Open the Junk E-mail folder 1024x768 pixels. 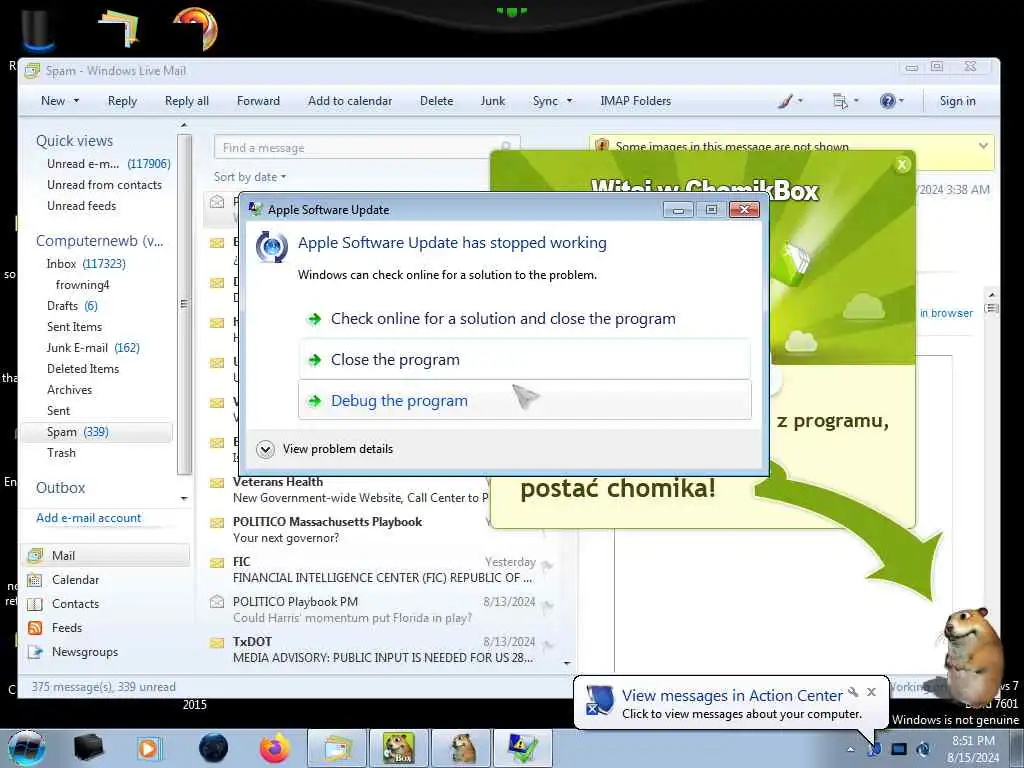[x=93, y=348]
